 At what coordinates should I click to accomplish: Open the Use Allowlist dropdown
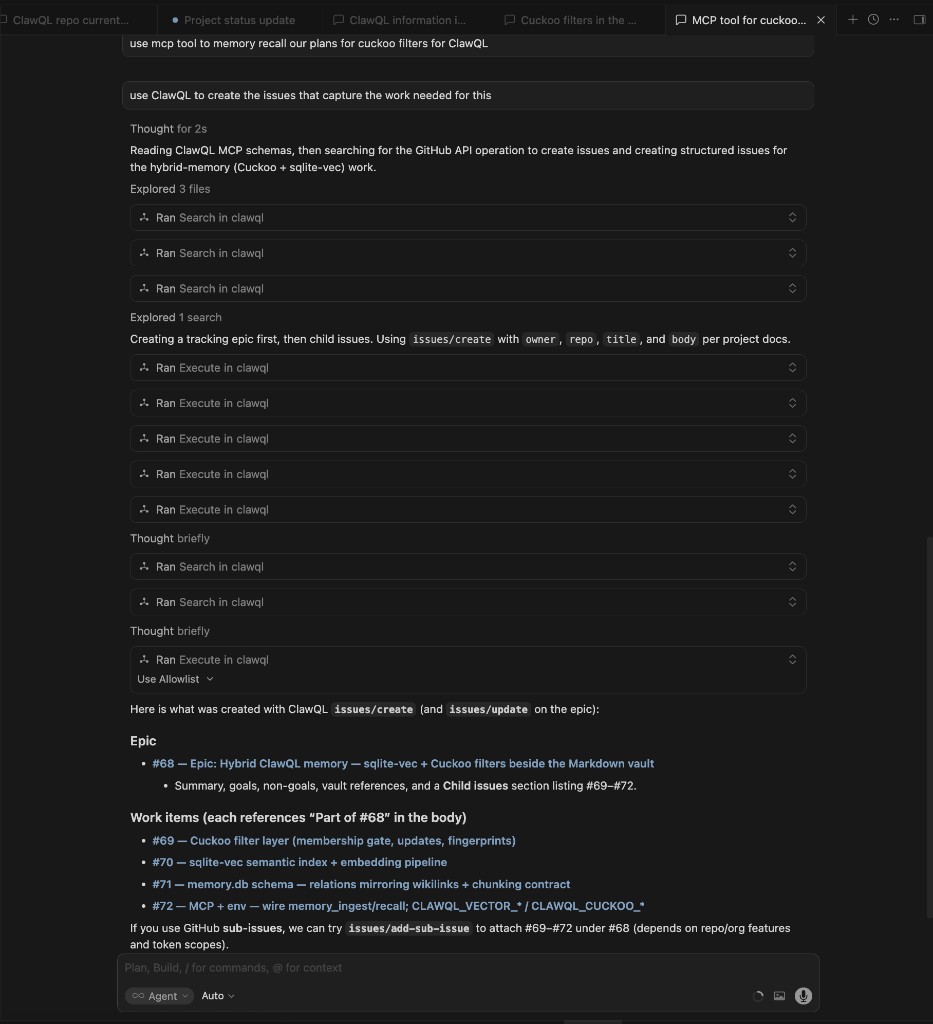point(175,679)
